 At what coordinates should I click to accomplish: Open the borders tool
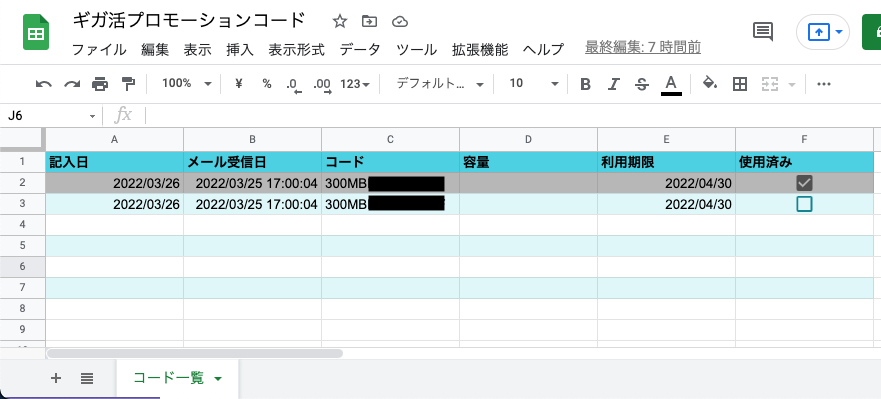tap(740, 84)
